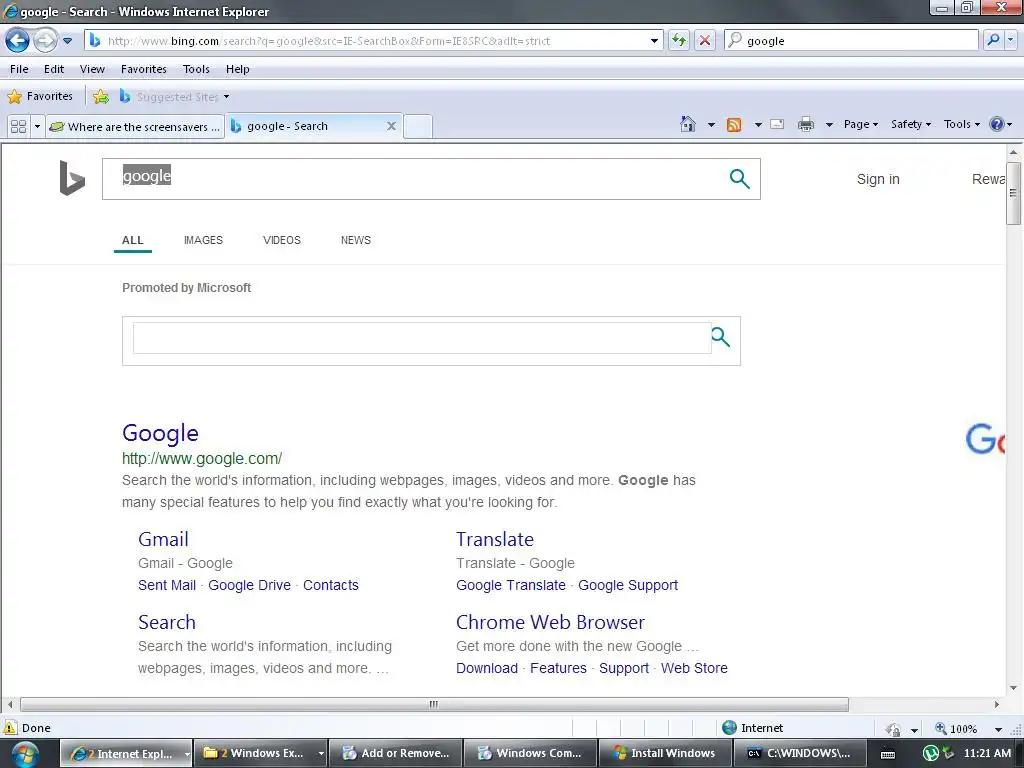
Task: Click the Windows Start orb
Action: click(x=25, y=754)
